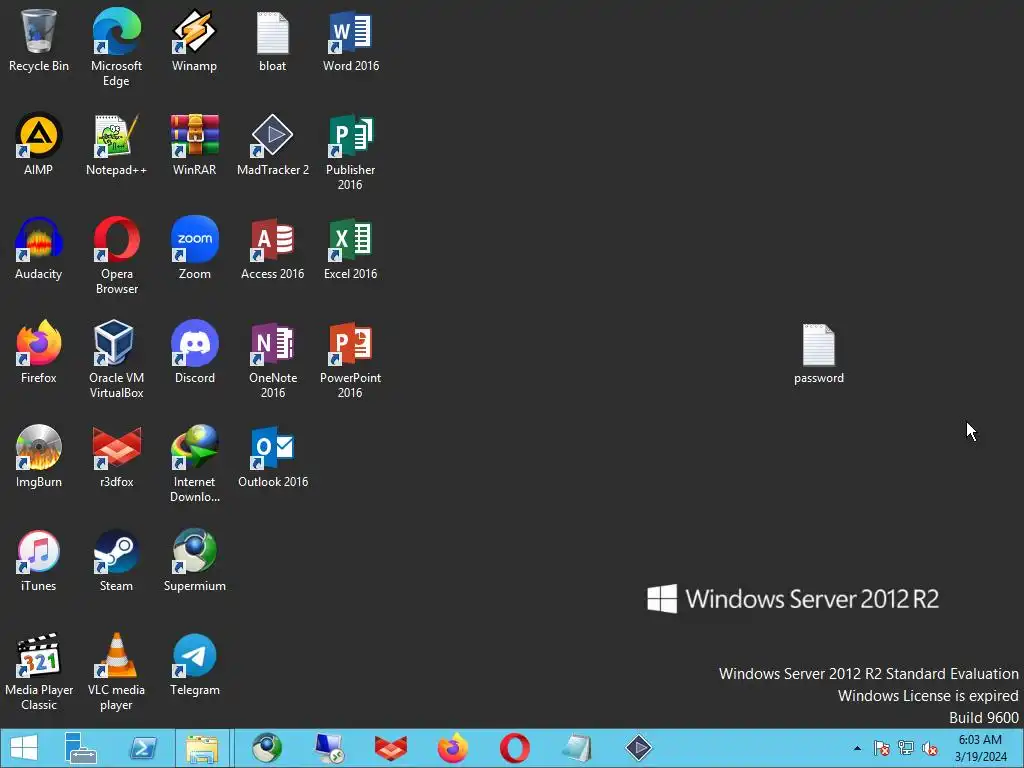This screenshot has height=768, width=1024.
Task: Open r3dfox from the taskbar
Action: point(391,748)
